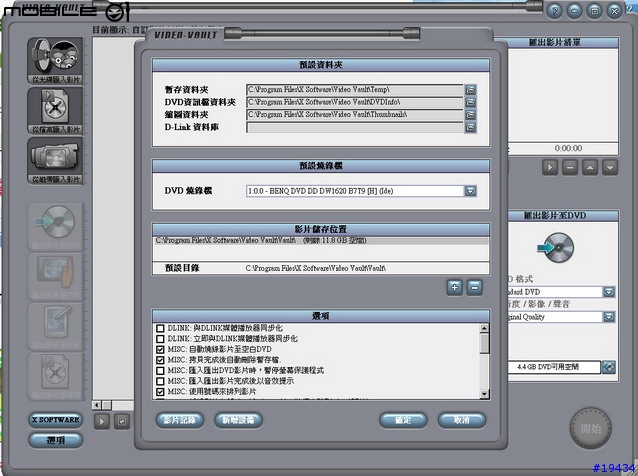
Task: Uncheck MISC auto burn to blank DVD
Action: pos(160,349)
